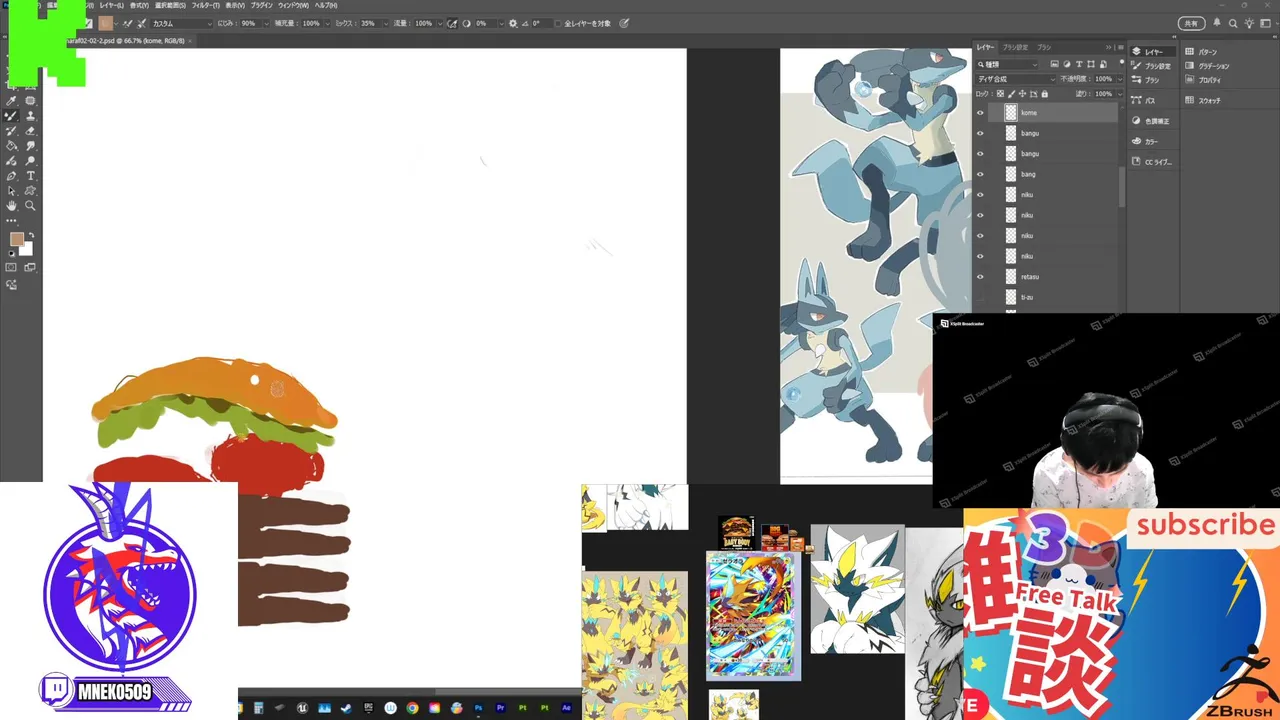Select the Eyedropper tool
Screen dimensions: 1280x720
point(11,101)
